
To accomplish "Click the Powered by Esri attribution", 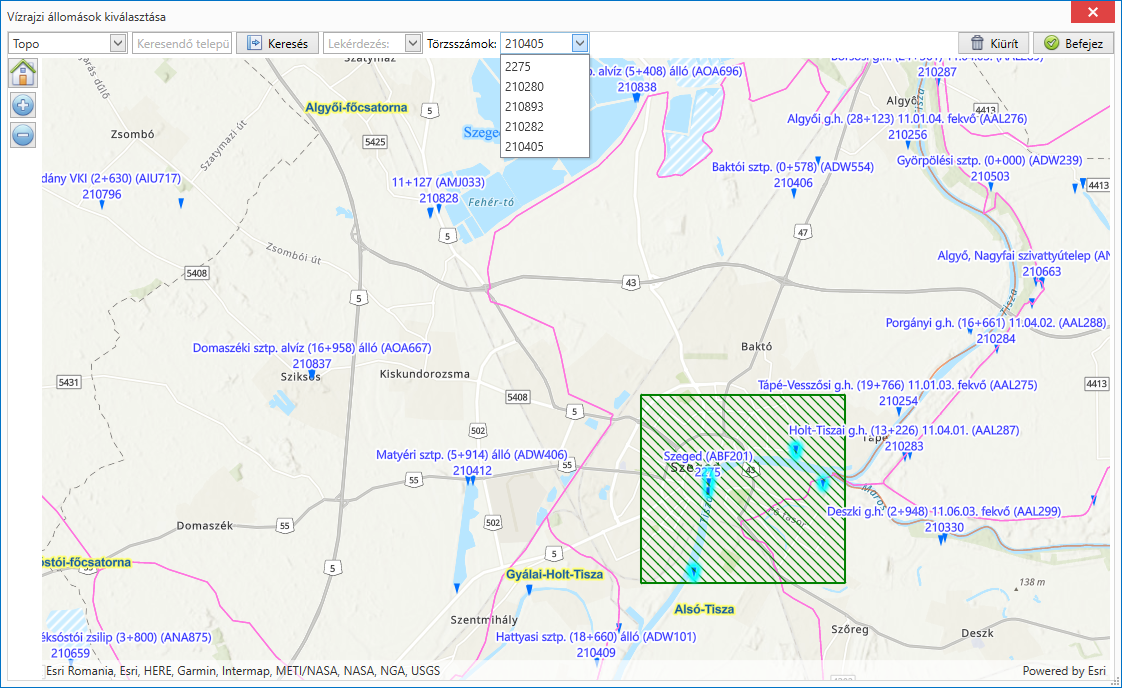I will coord(1064,671).
